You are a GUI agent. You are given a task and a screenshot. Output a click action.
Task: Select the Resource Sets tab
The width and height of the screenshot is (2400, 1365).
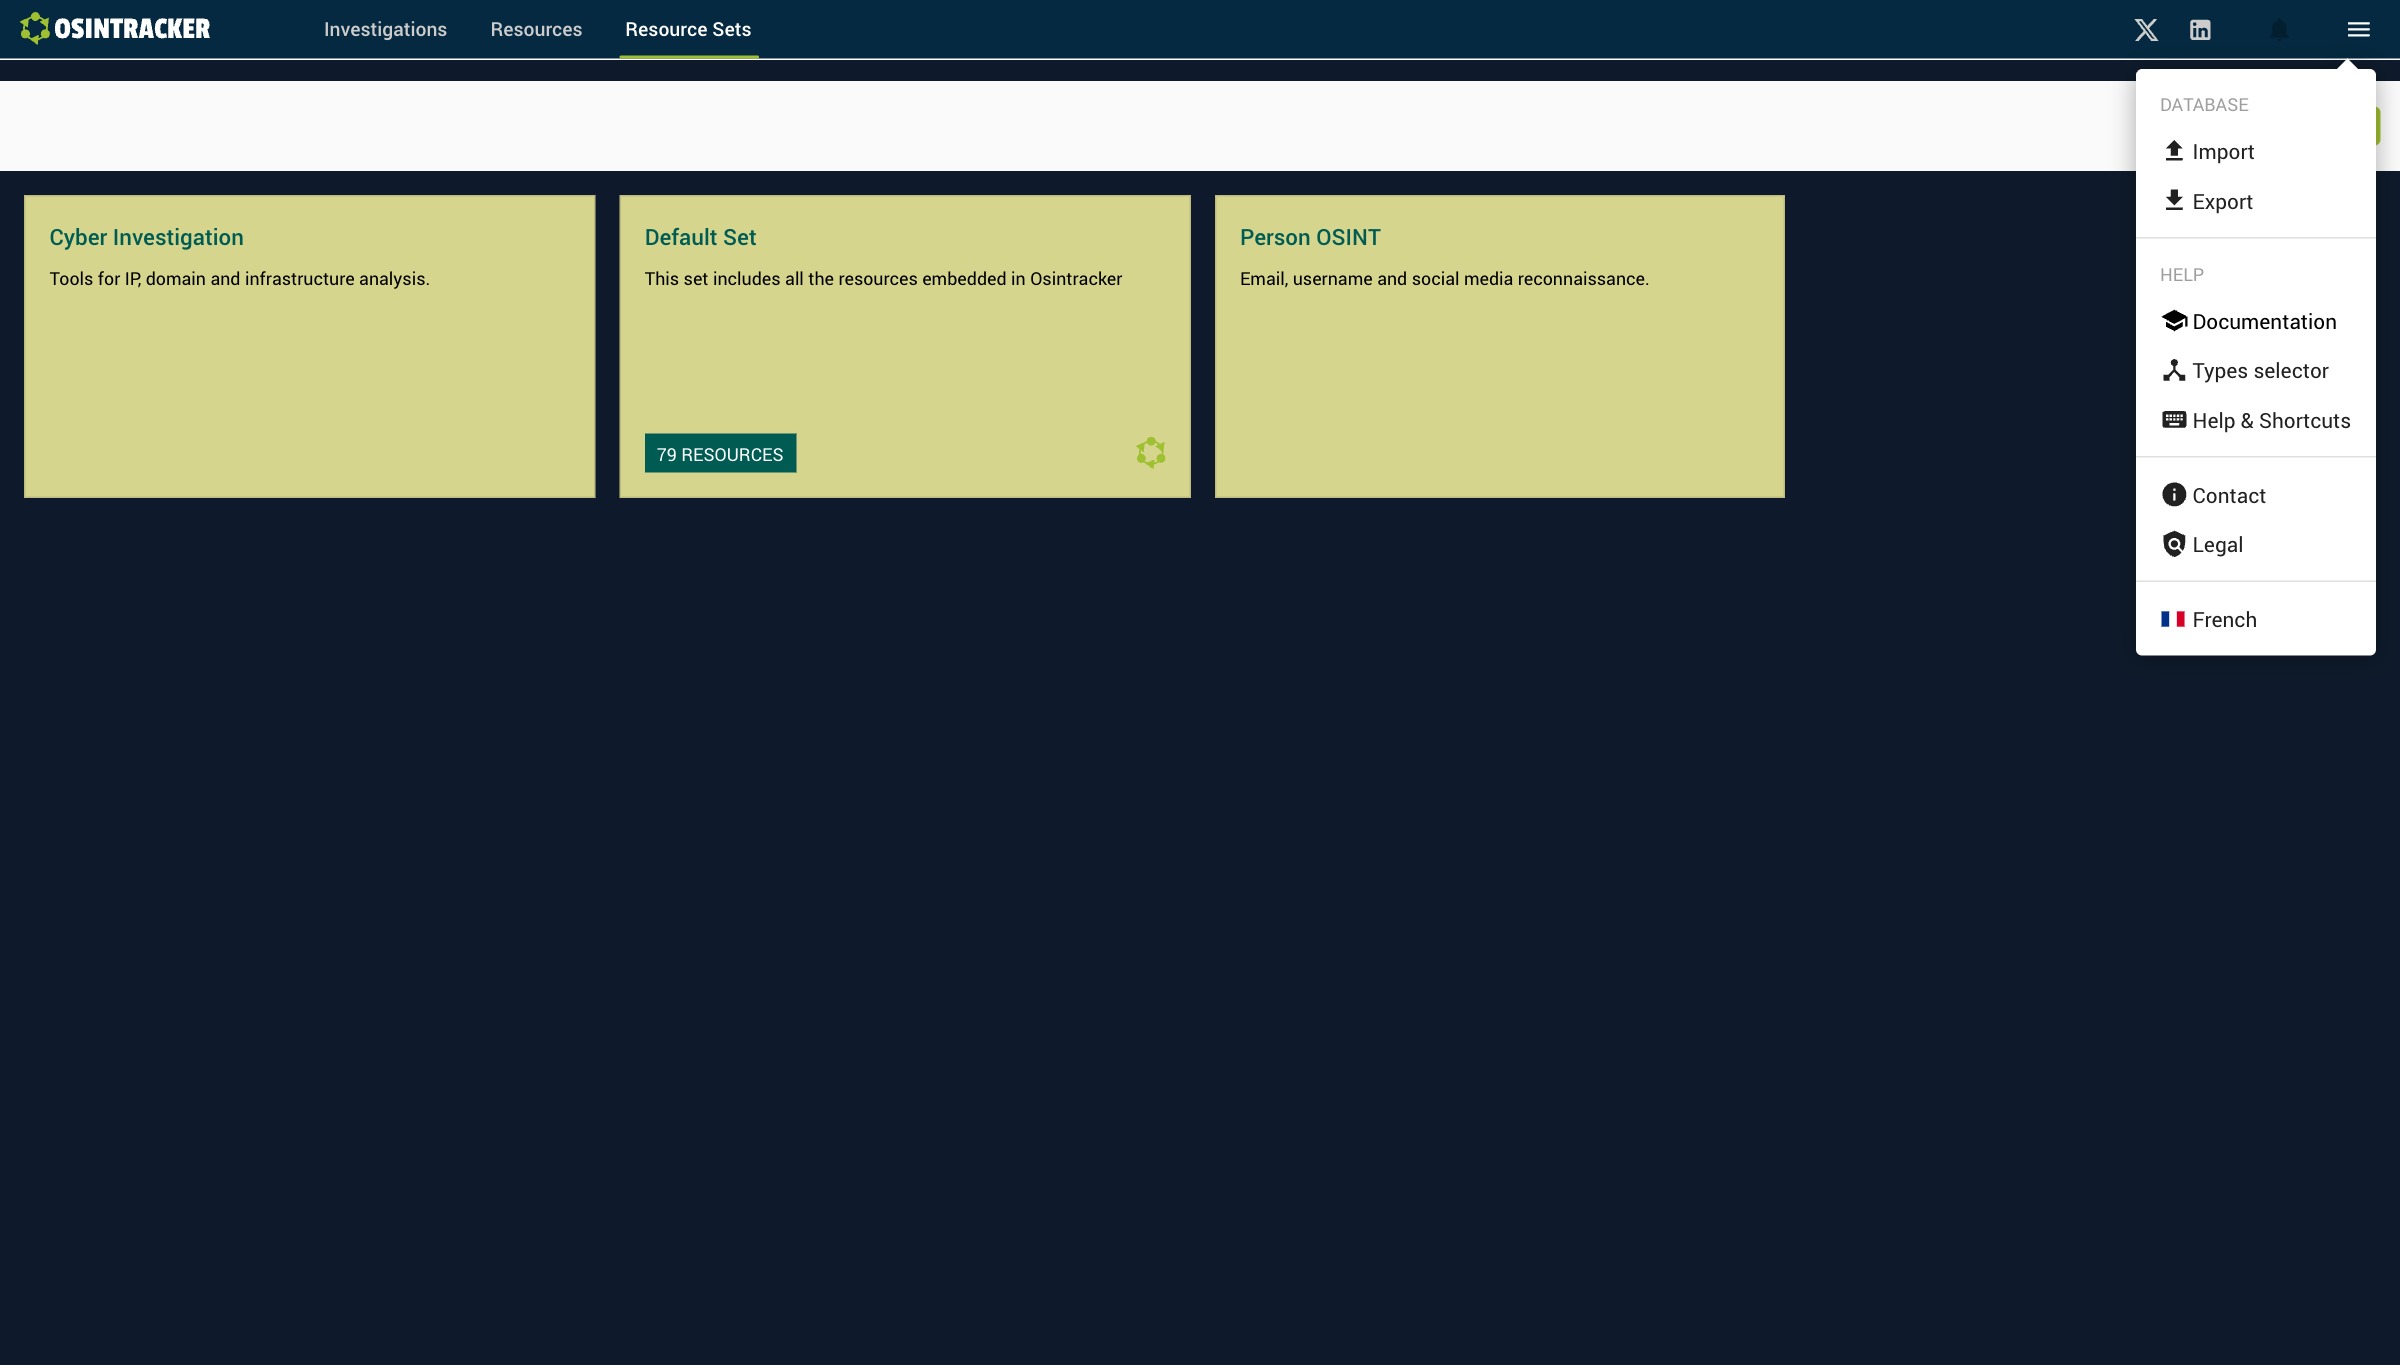coord(688,30)
